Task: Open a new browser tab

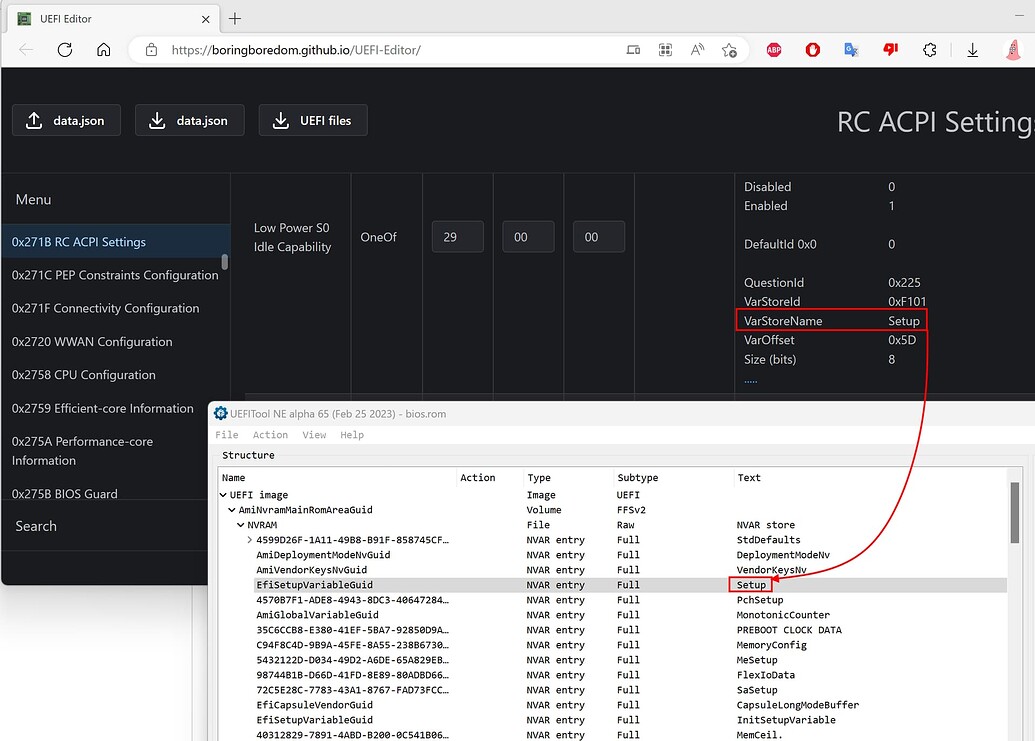Action: pos(235,19)
